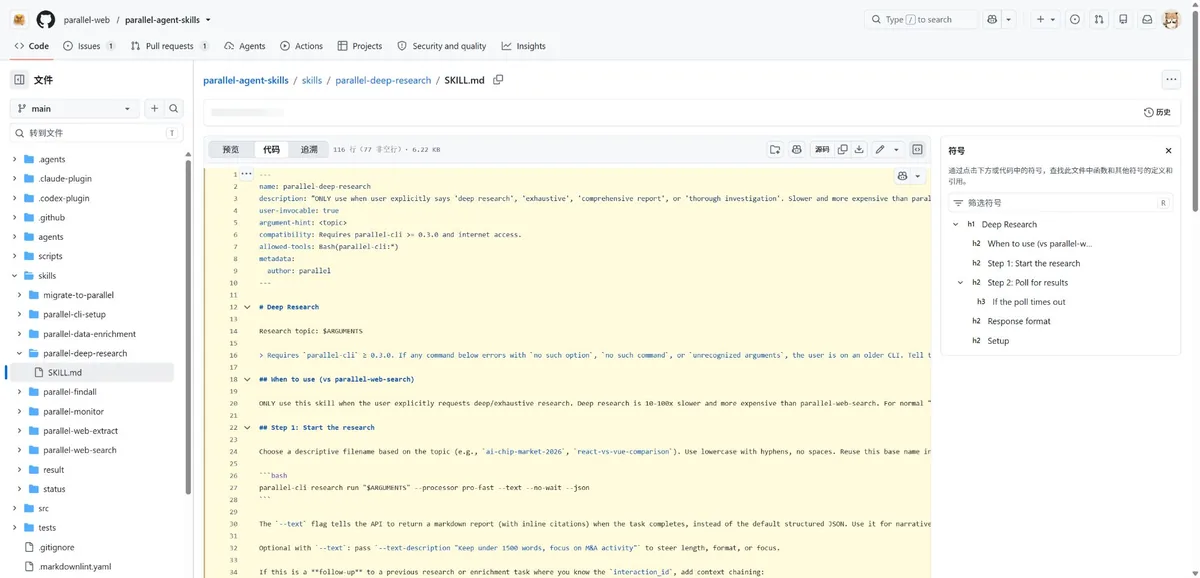1200x578 pixels.
Task: Open main branch selector dropdown
Action: [75, 108]
